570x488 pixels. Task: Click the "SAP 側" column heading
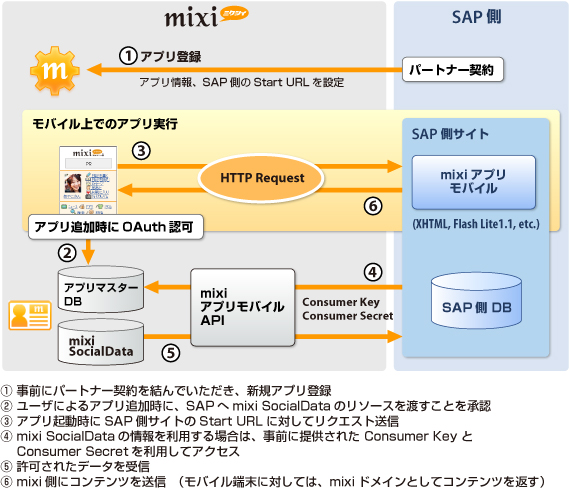point(477,17)
